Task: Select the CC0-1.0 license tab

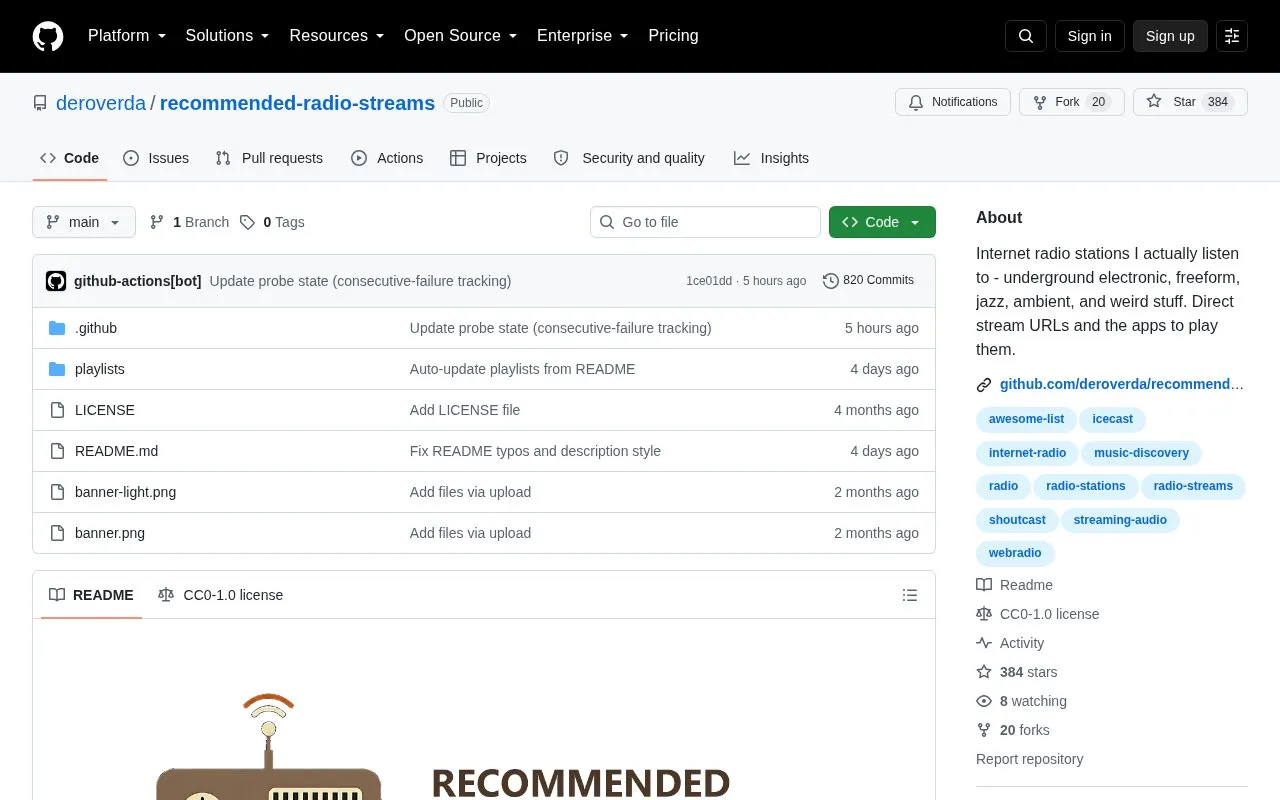Action: click(220, 595)
